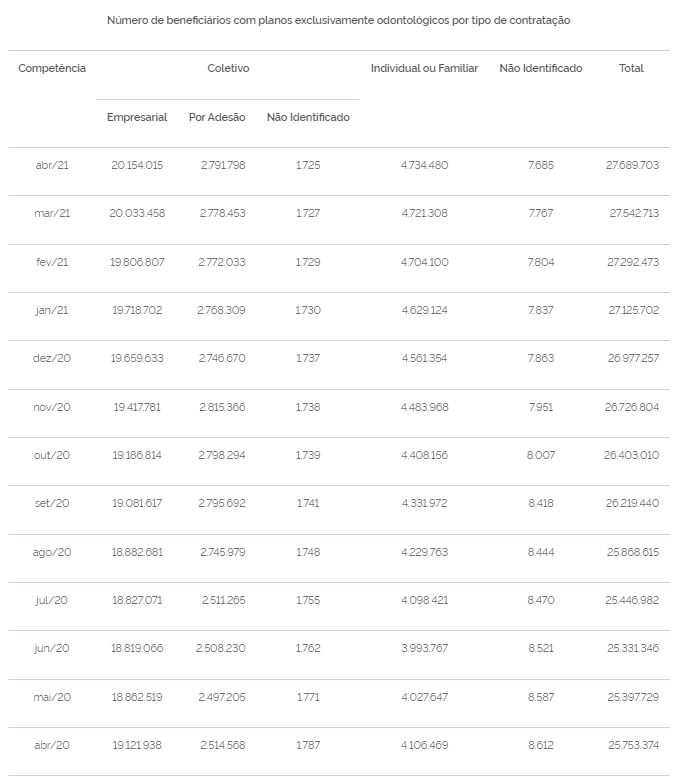Select Individual value 4.408.156 for out/20

point(425,455)
